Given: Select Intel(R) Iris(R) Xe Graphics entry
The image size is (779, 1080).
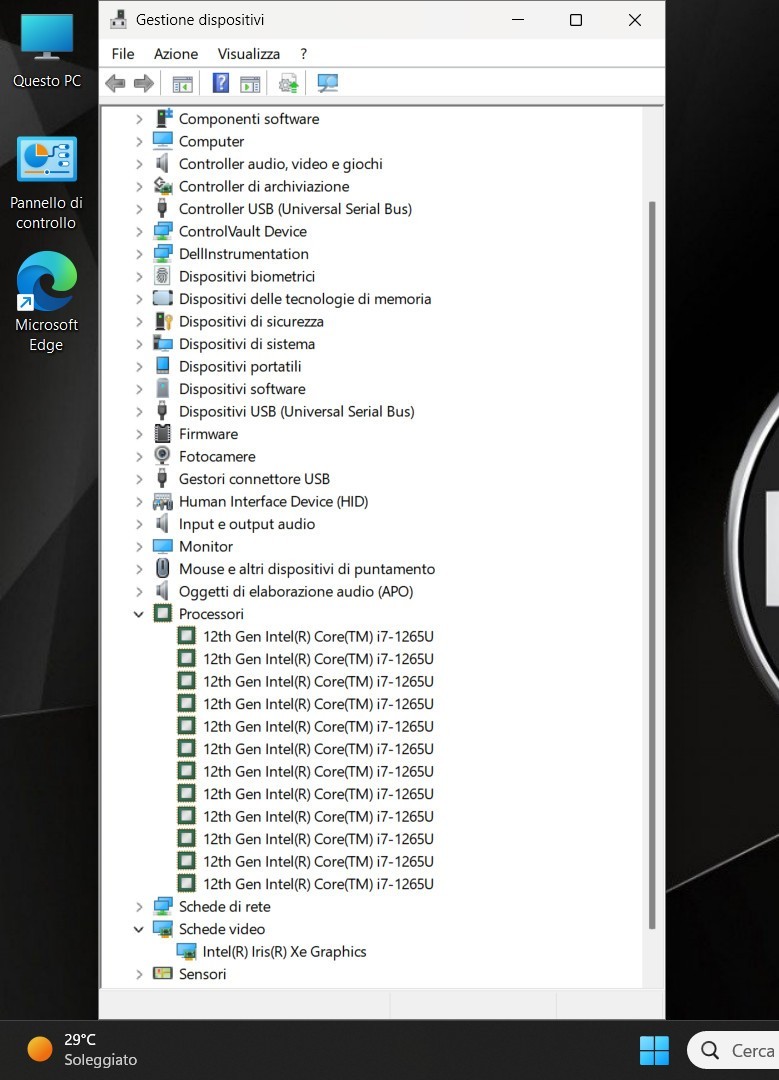Looking at the screenshot, I should point(284,951).
